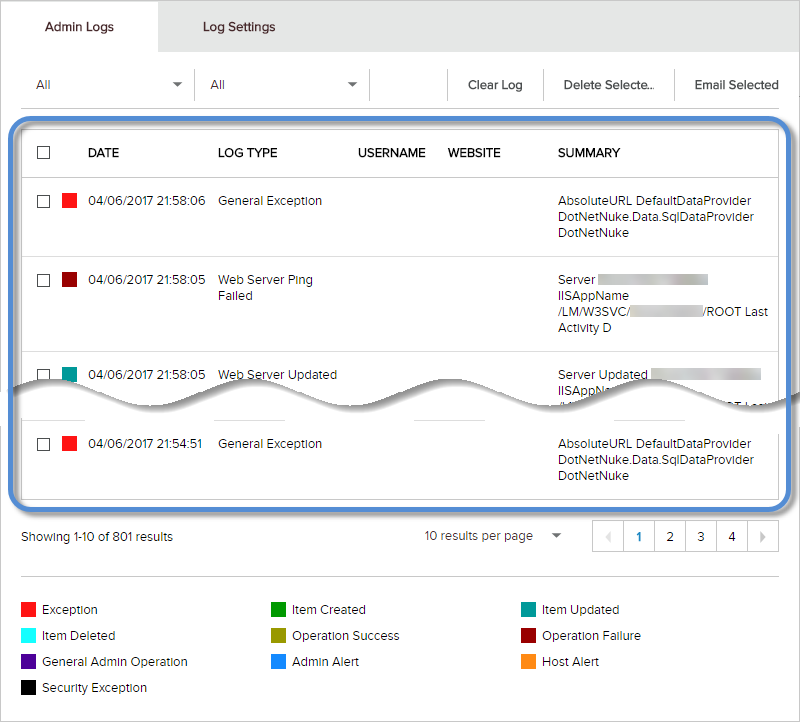The image size is (800, 722).
Task: Check the Web Server Updated row checkbox
Action: pyautogui.click(x=43, y=375)
